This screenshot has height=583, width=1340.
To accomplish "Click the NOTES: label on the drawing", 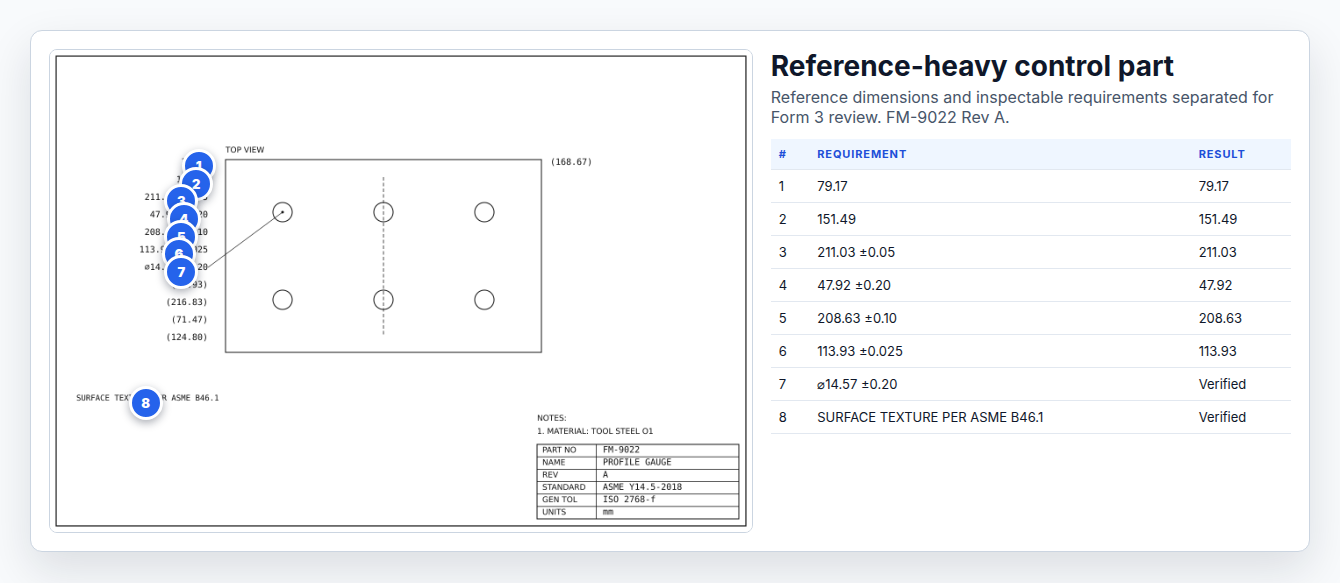I will click(x=552, y=418).
